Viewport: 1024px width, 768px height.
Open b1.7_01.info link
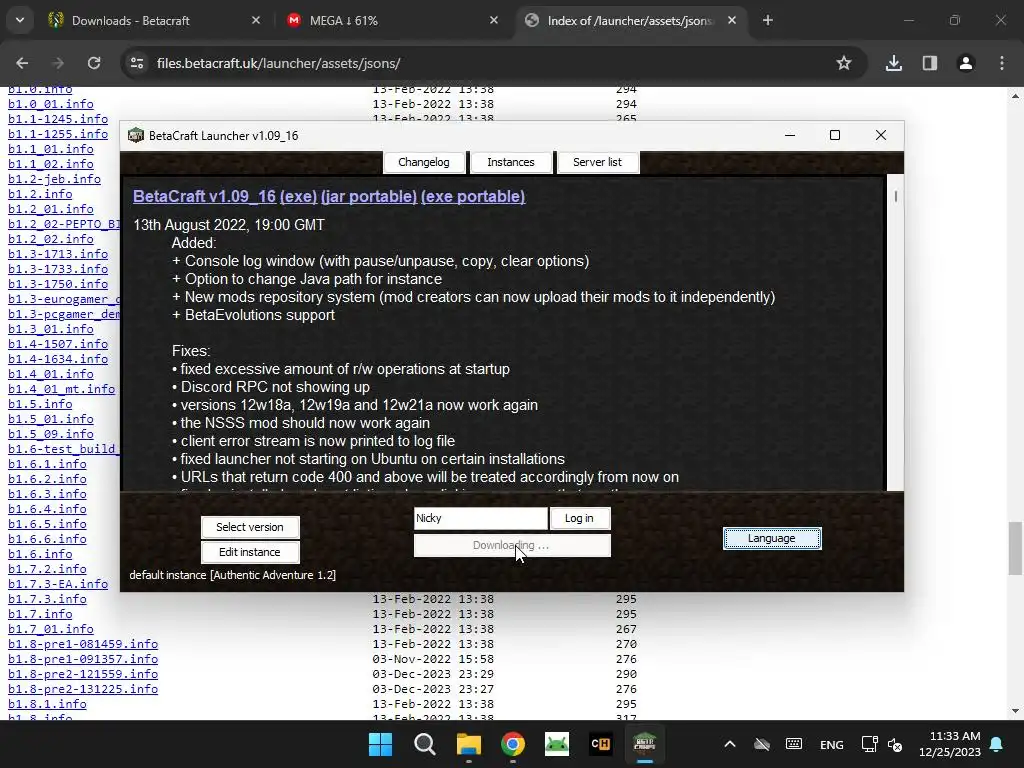[51, 629]
